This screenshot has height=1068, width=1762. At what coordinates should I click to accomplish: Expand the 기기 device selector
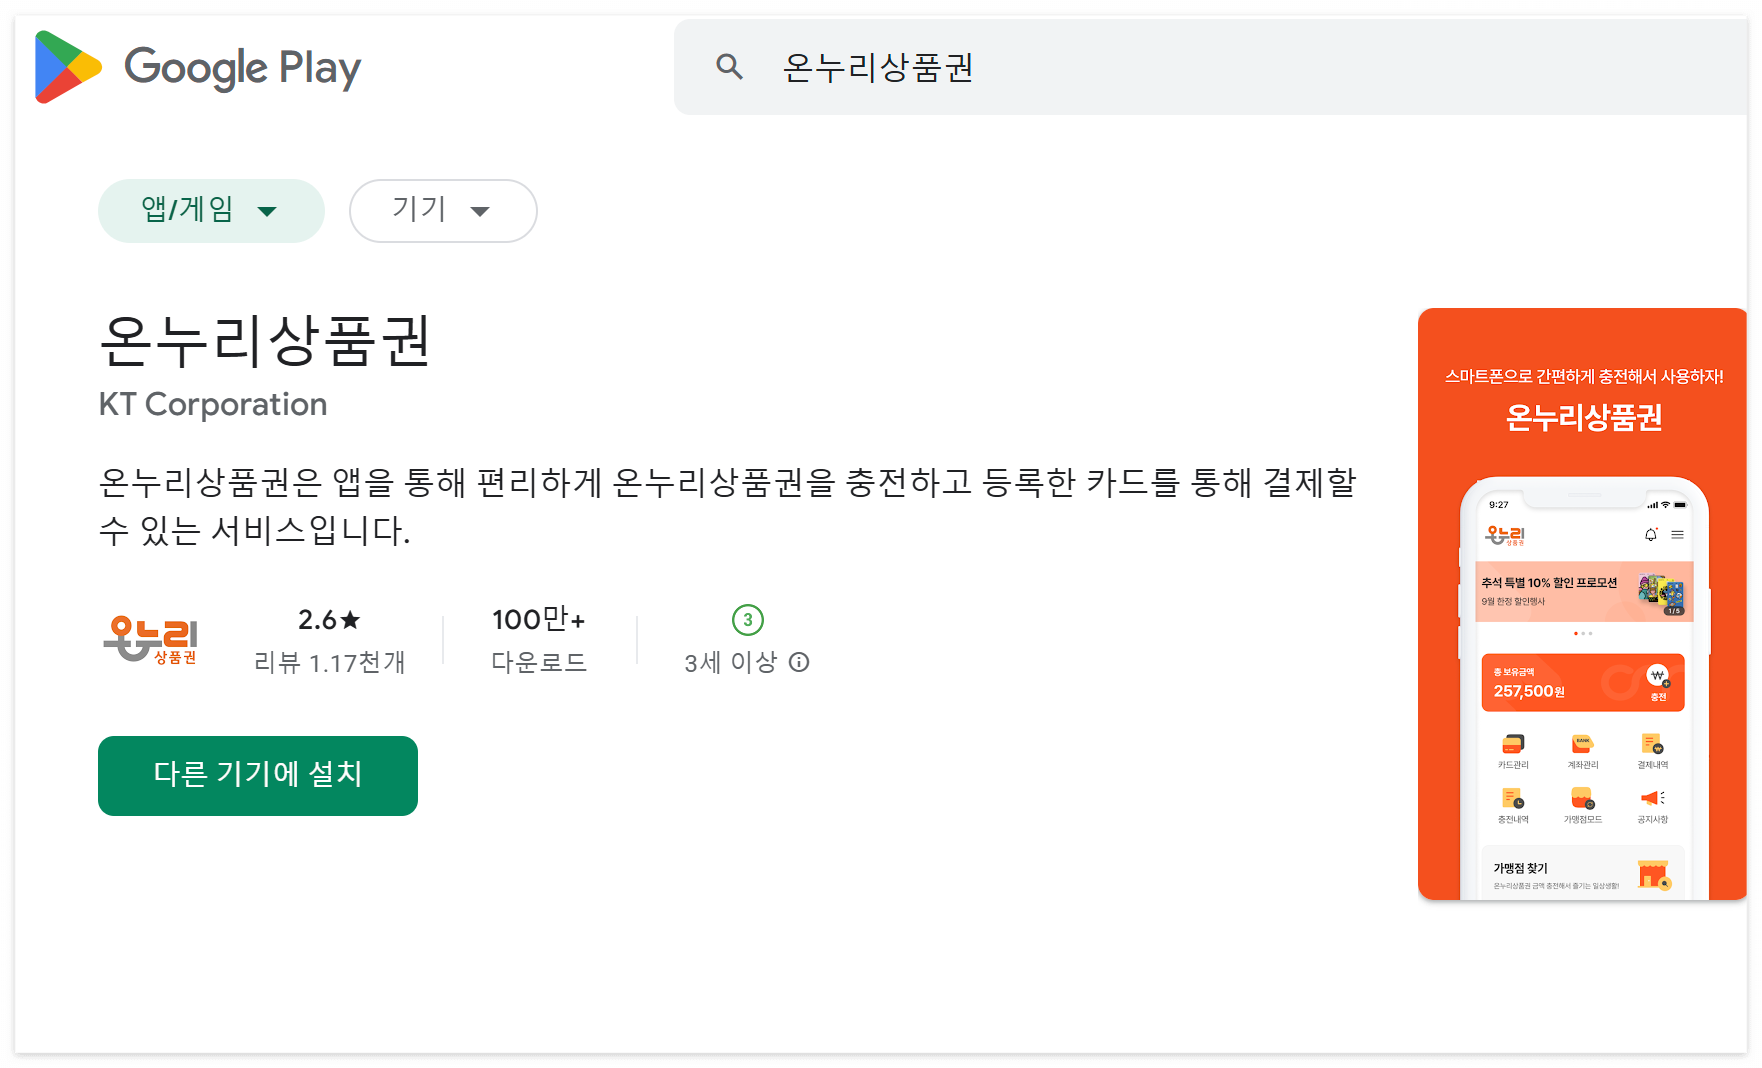442,210
